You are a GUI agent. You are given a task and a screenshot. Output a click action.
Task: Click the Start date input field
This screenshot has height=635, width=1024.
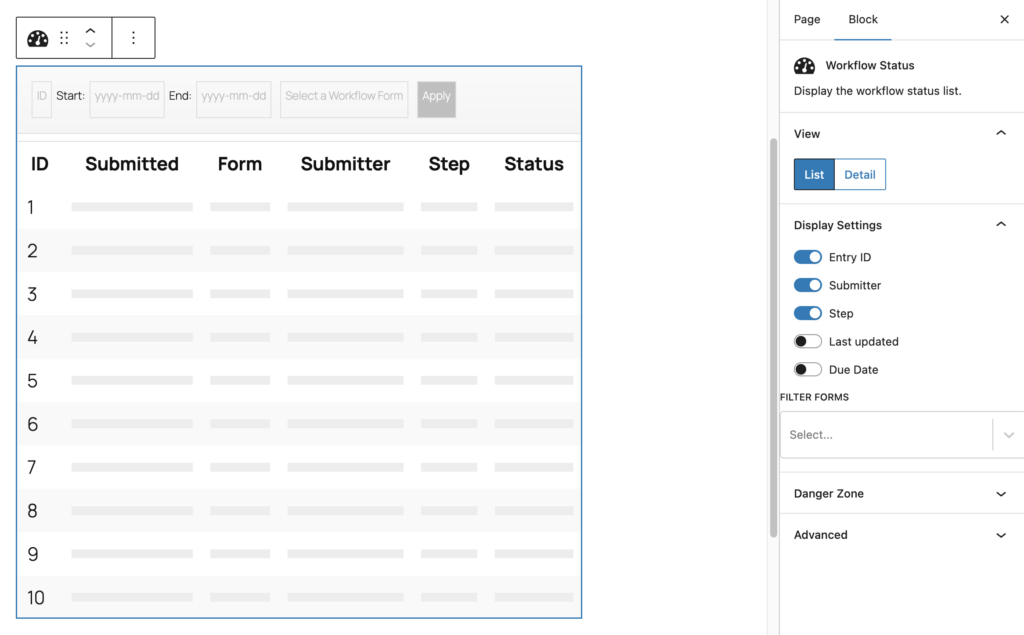[x=127, y=99]
